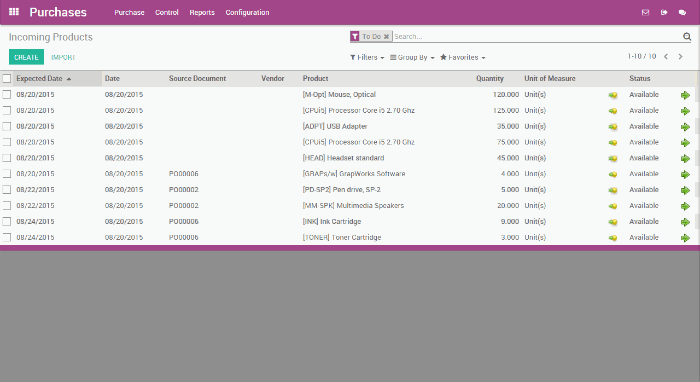Viewport: 700px width, 382px height.
Task: Click green arrow for Mouse, Optical row
Action: click(x=685, y=95)
